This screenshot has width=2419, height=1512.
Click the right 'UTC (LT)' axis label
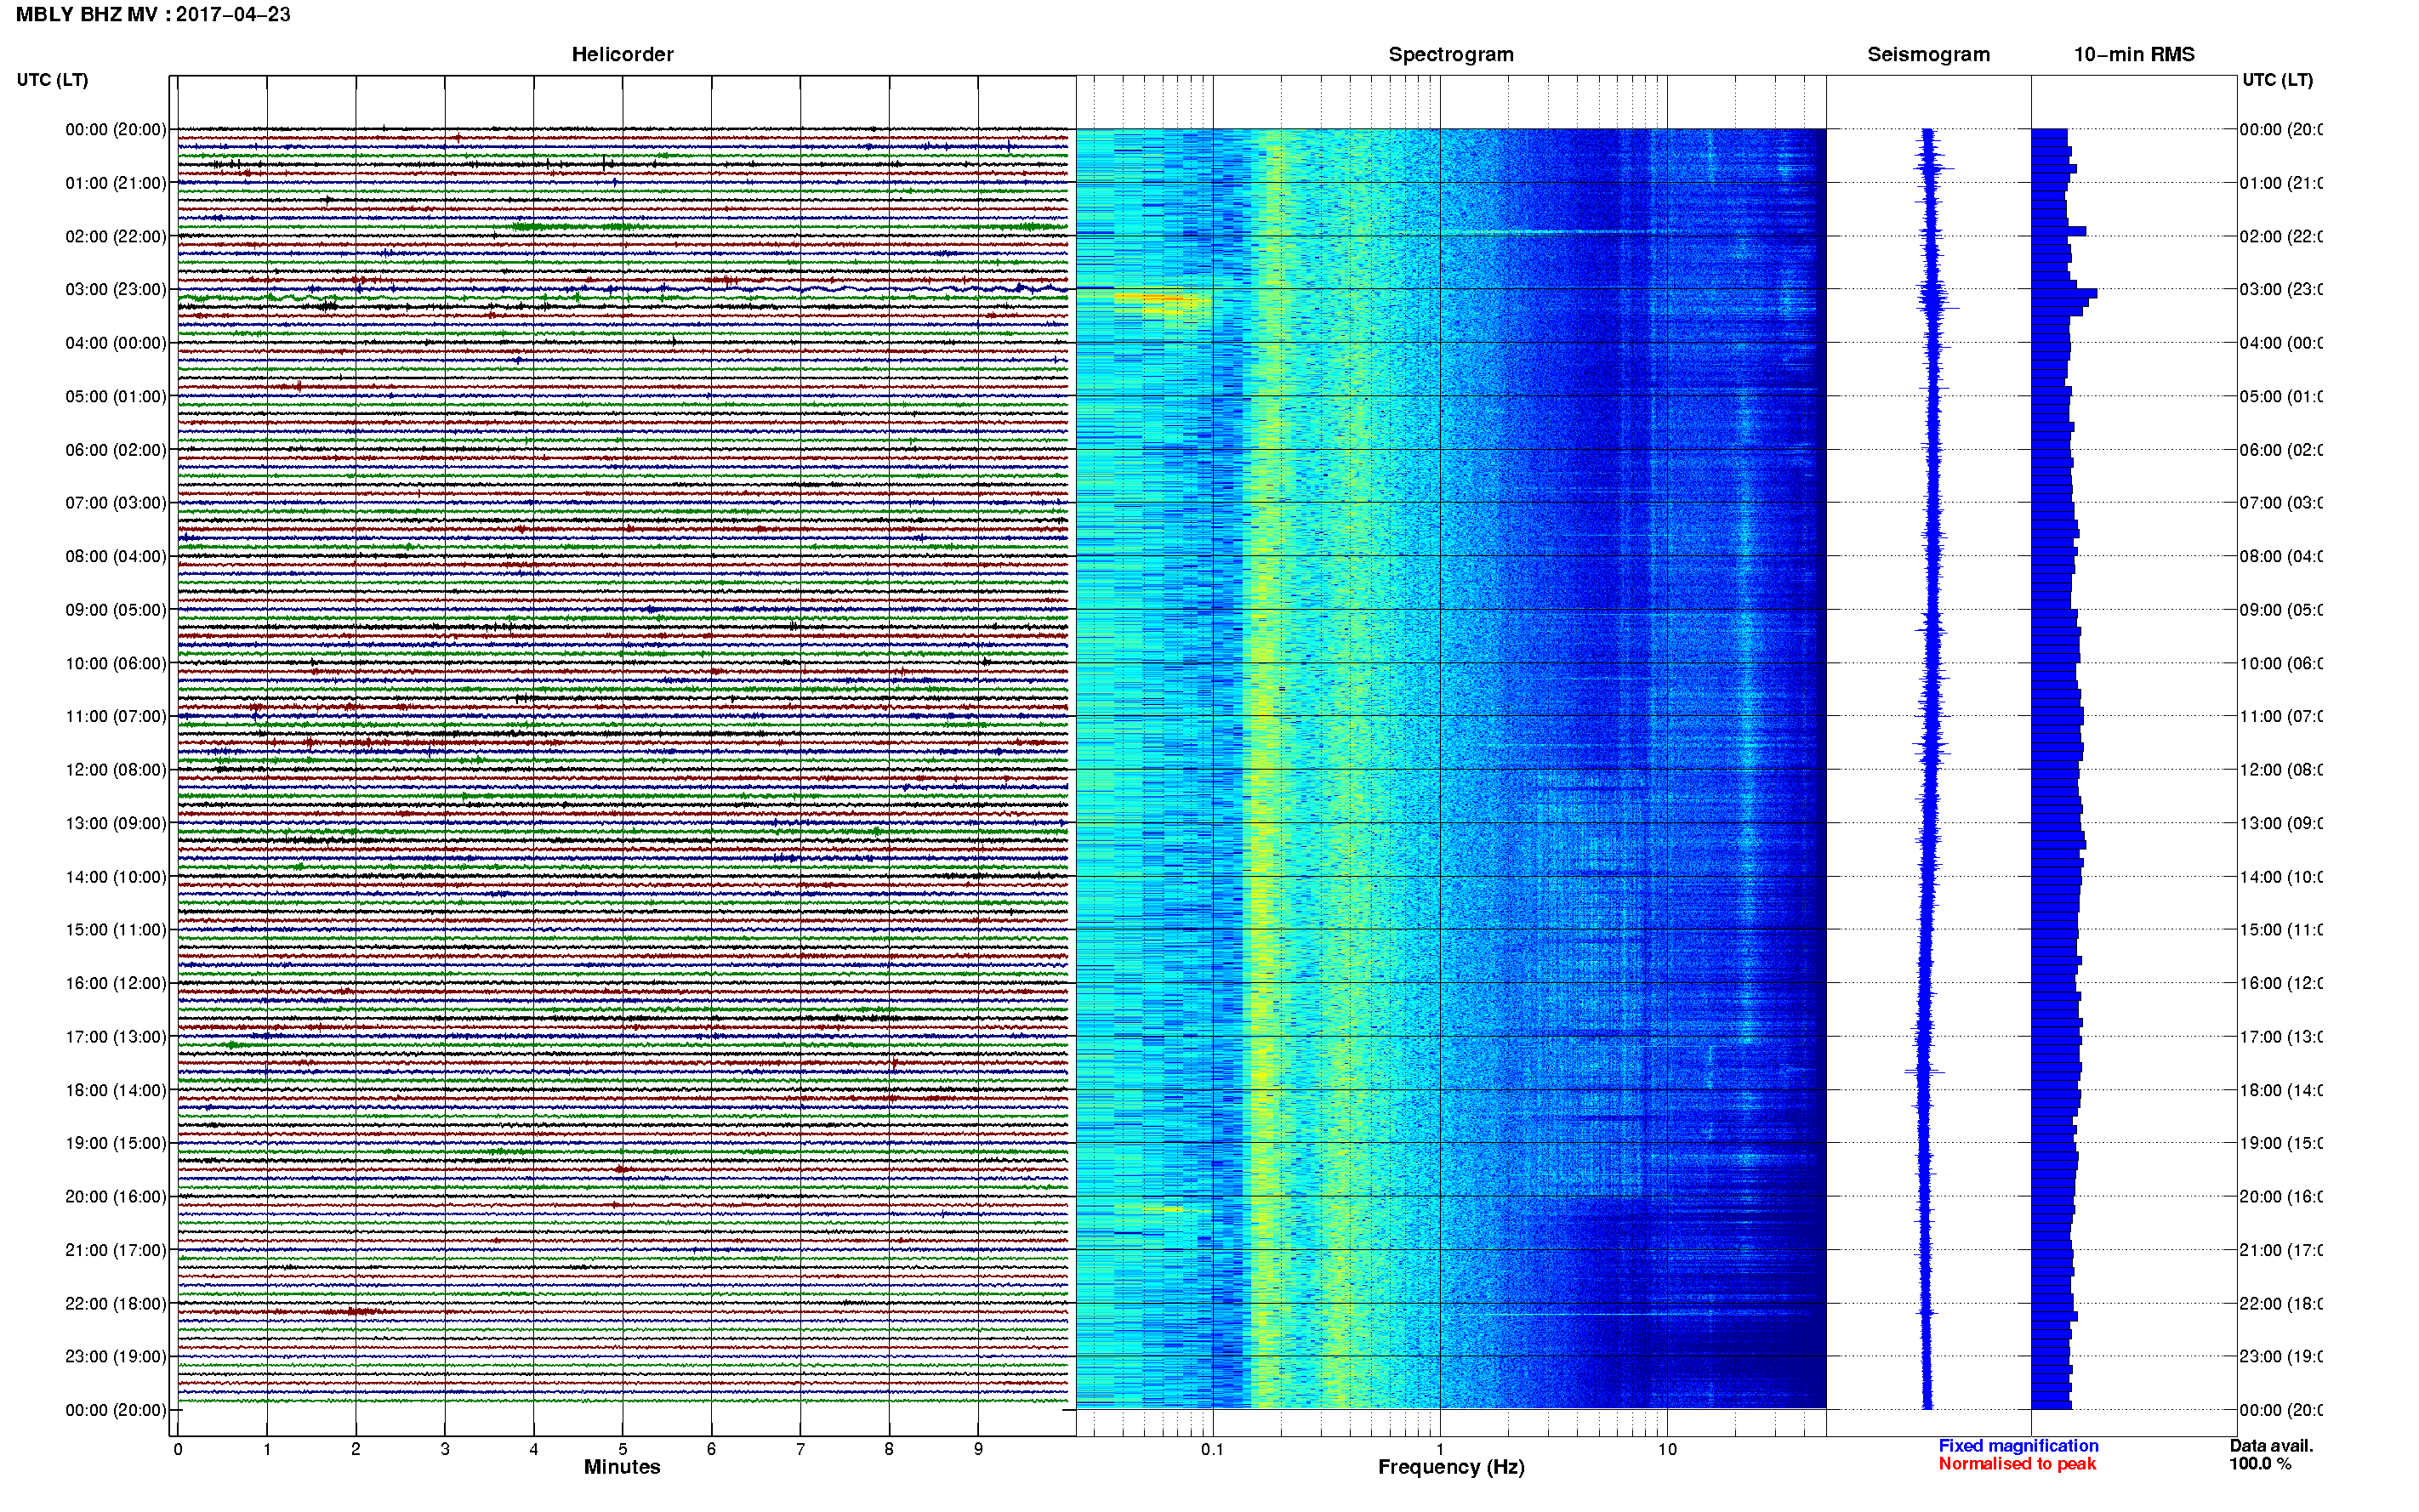(2277, 80)
